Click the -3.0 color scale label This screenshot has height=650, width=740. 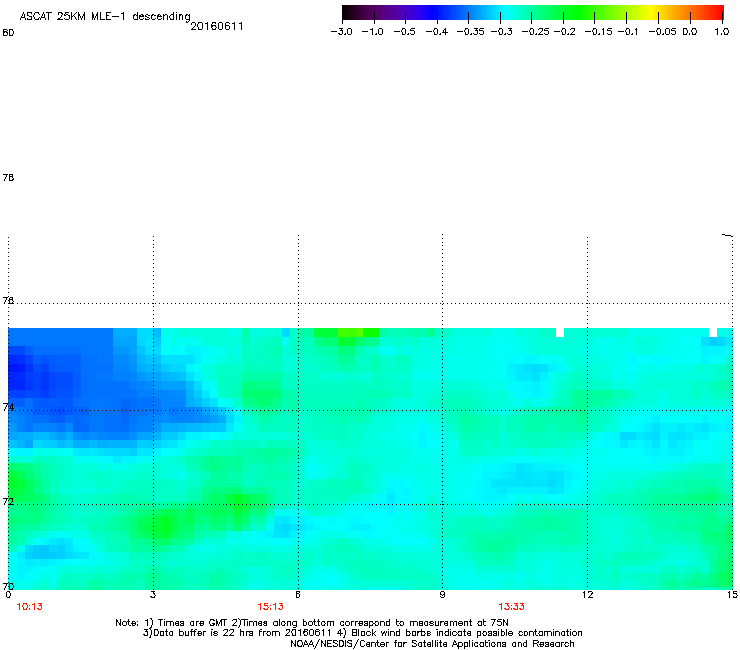coord(341,32)
